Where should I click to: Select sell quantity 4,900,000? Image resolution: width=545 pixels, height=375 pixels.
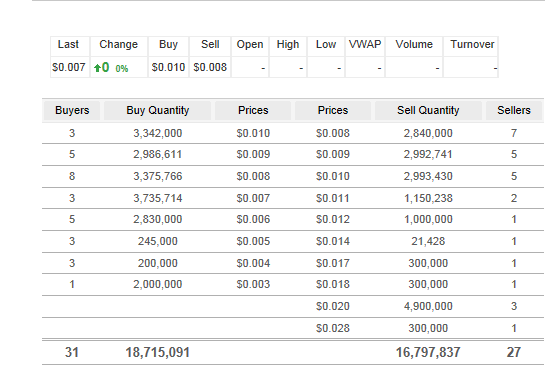click(x=428, y=307)
